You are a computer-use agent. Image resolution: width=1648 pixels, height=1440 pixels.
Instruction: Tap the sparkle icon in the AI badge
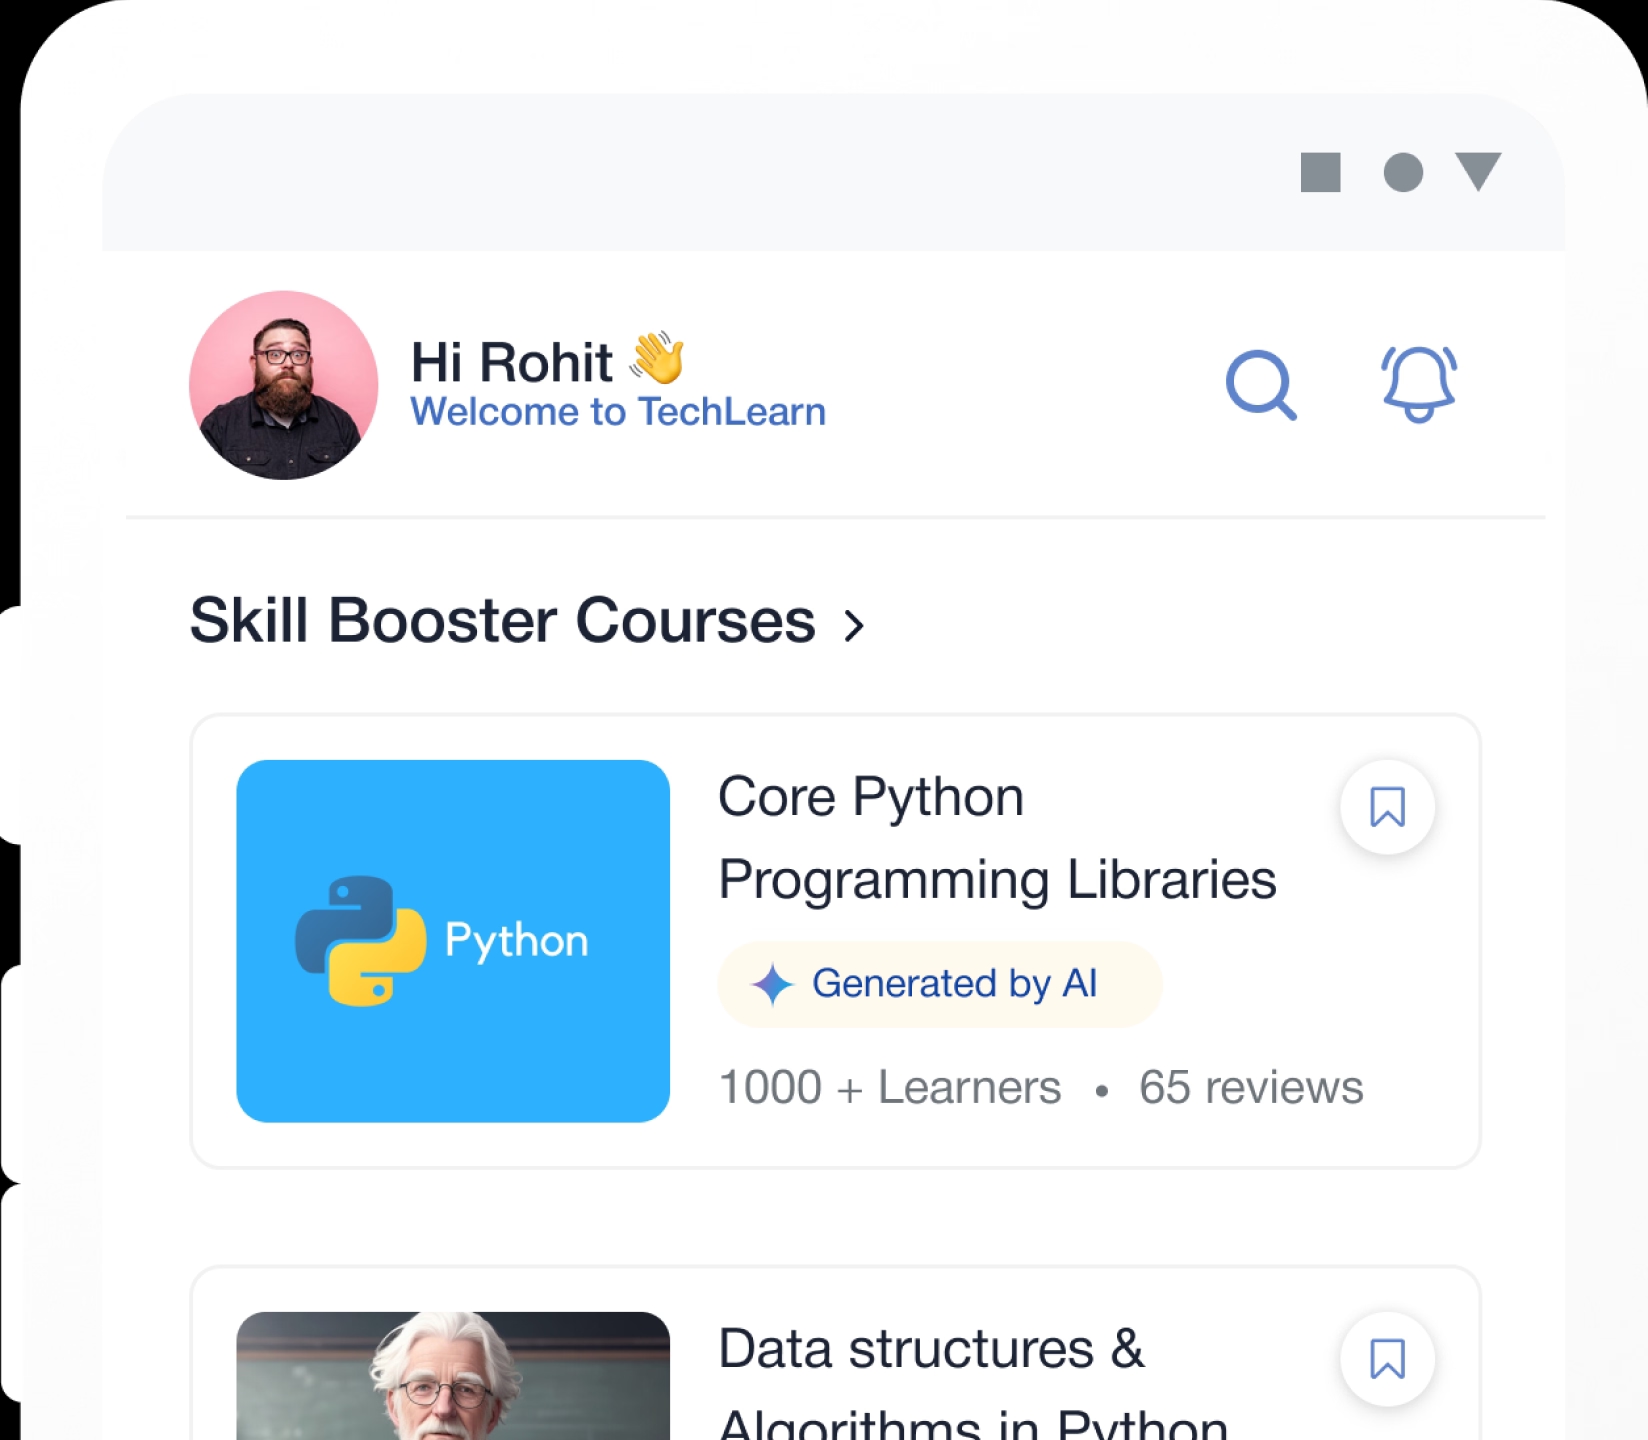[772, 984]
